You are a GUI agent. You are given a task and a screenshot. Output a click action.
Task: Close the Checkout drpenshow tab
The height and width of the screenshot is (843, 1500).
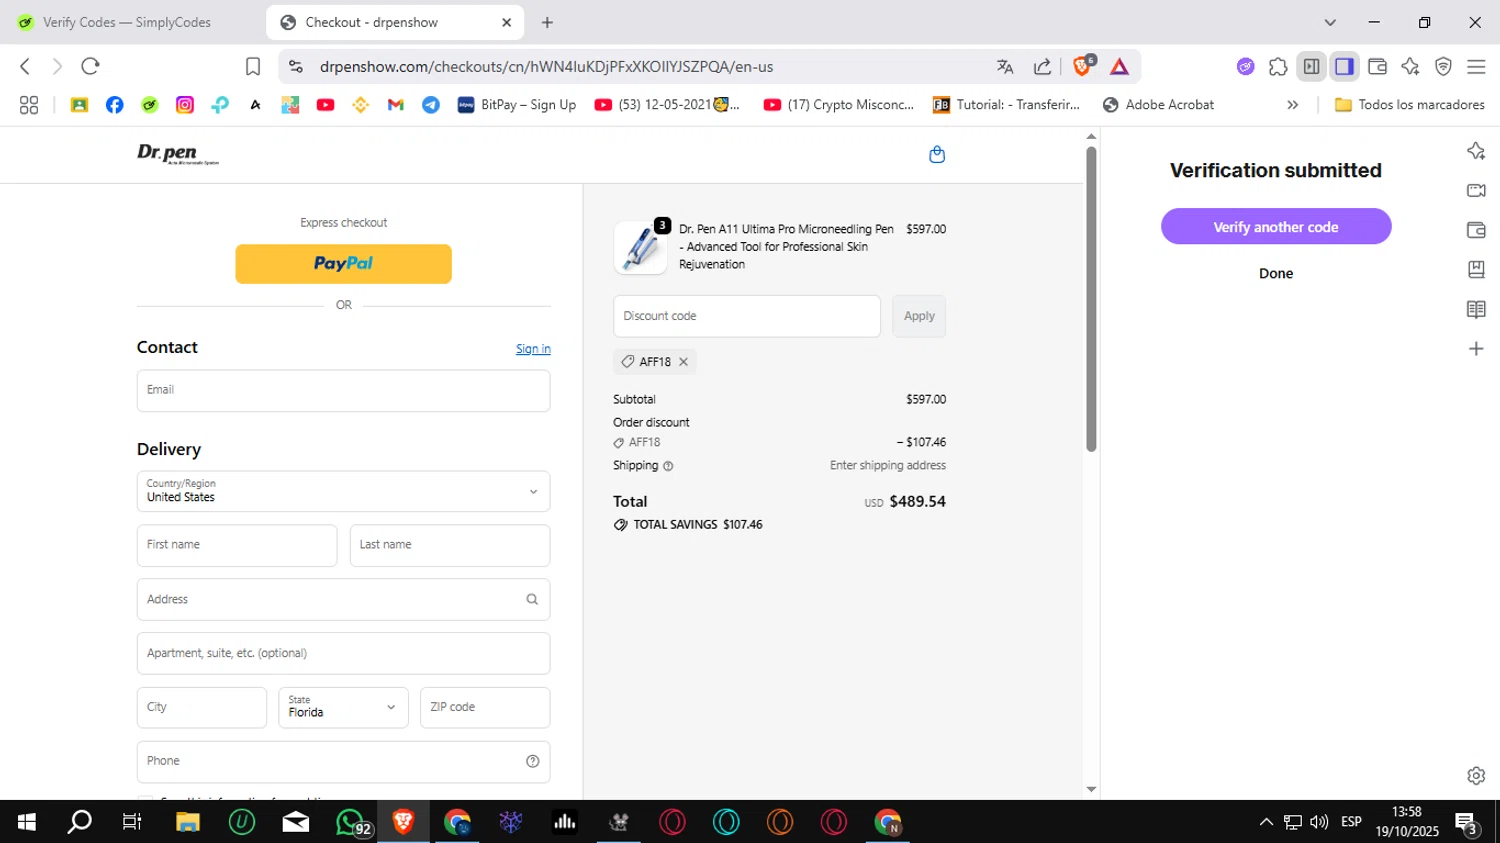(x=506, y=22)
